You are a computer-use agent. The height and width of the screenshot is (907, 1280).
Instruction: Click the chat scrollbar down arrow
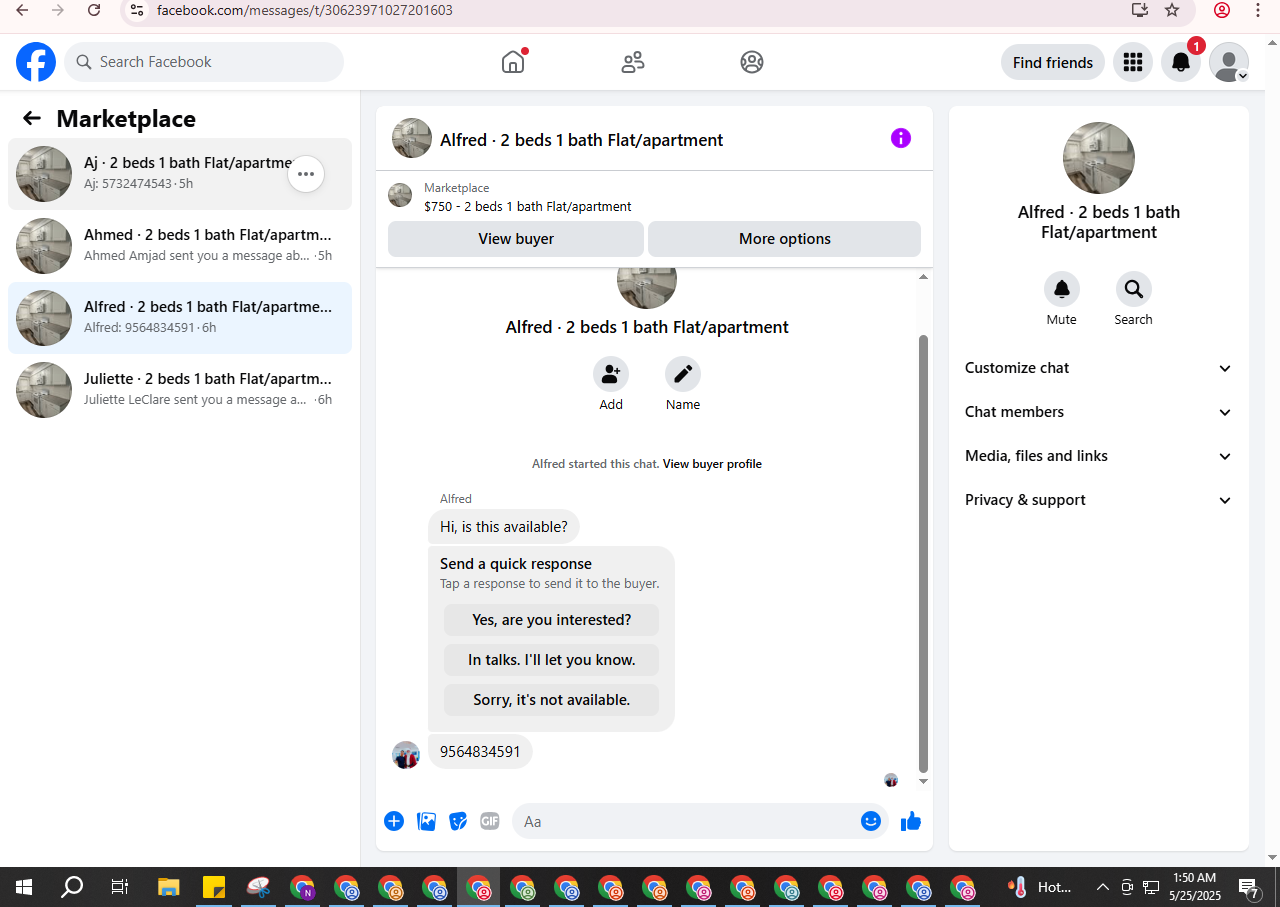pyautogui.click(x=923, y=781)
